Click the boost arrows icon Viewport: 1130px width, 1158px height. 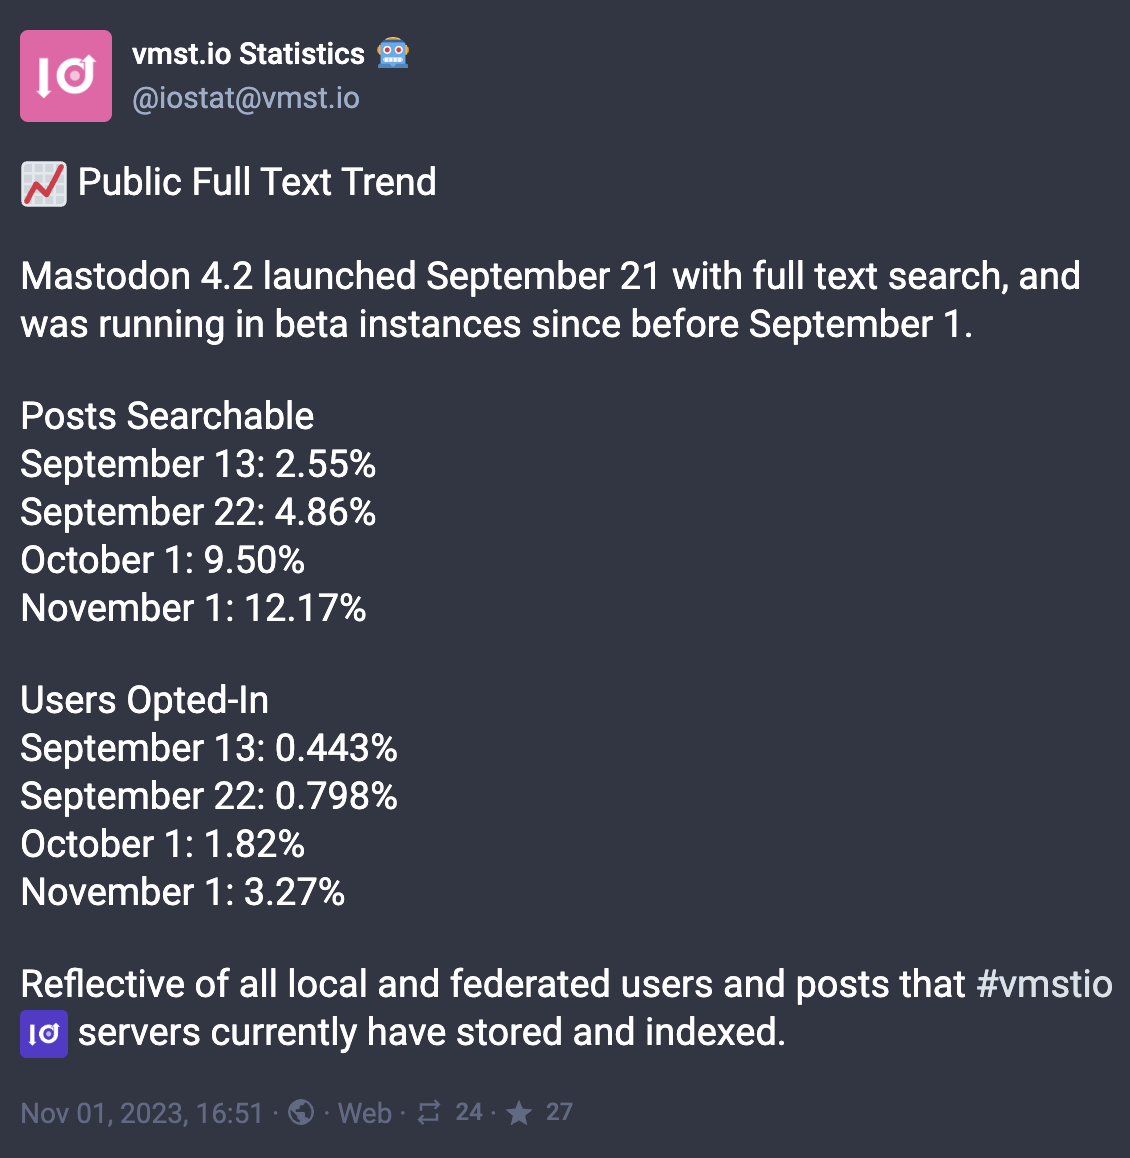(x=428, y=1112)
